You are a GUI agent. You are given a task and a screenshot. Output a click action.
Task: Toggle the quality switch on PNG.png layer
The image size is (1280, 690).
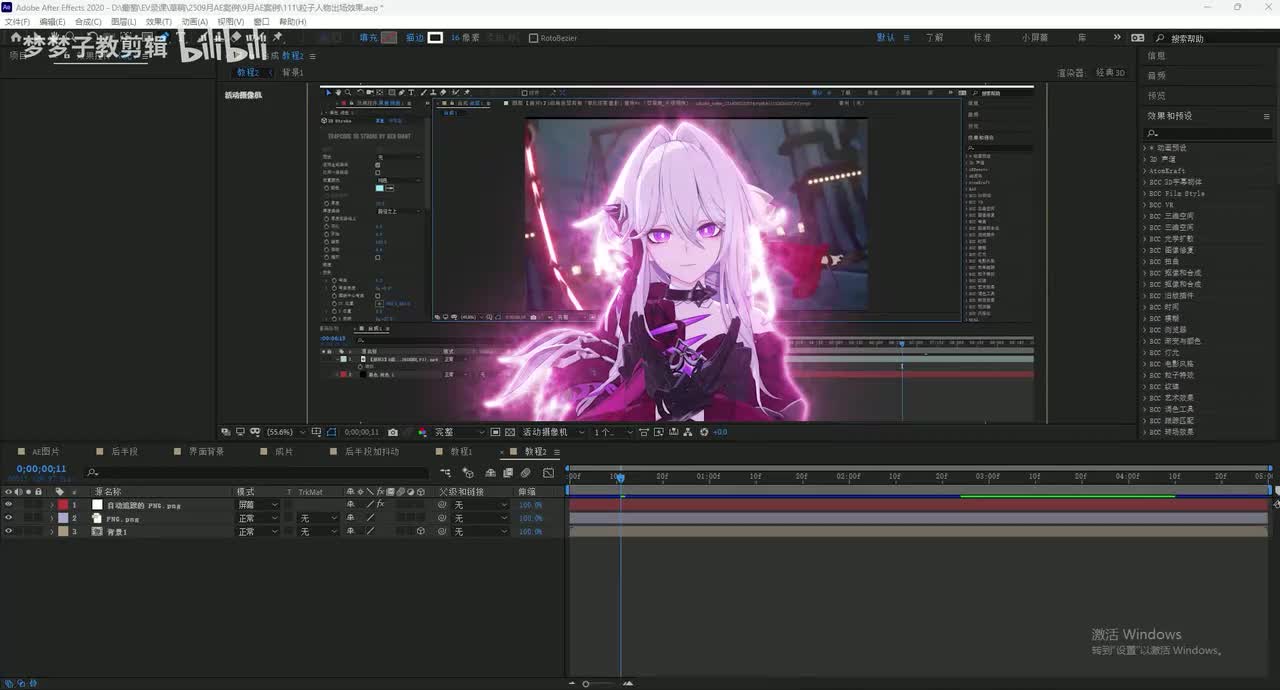tap(370, 518)
